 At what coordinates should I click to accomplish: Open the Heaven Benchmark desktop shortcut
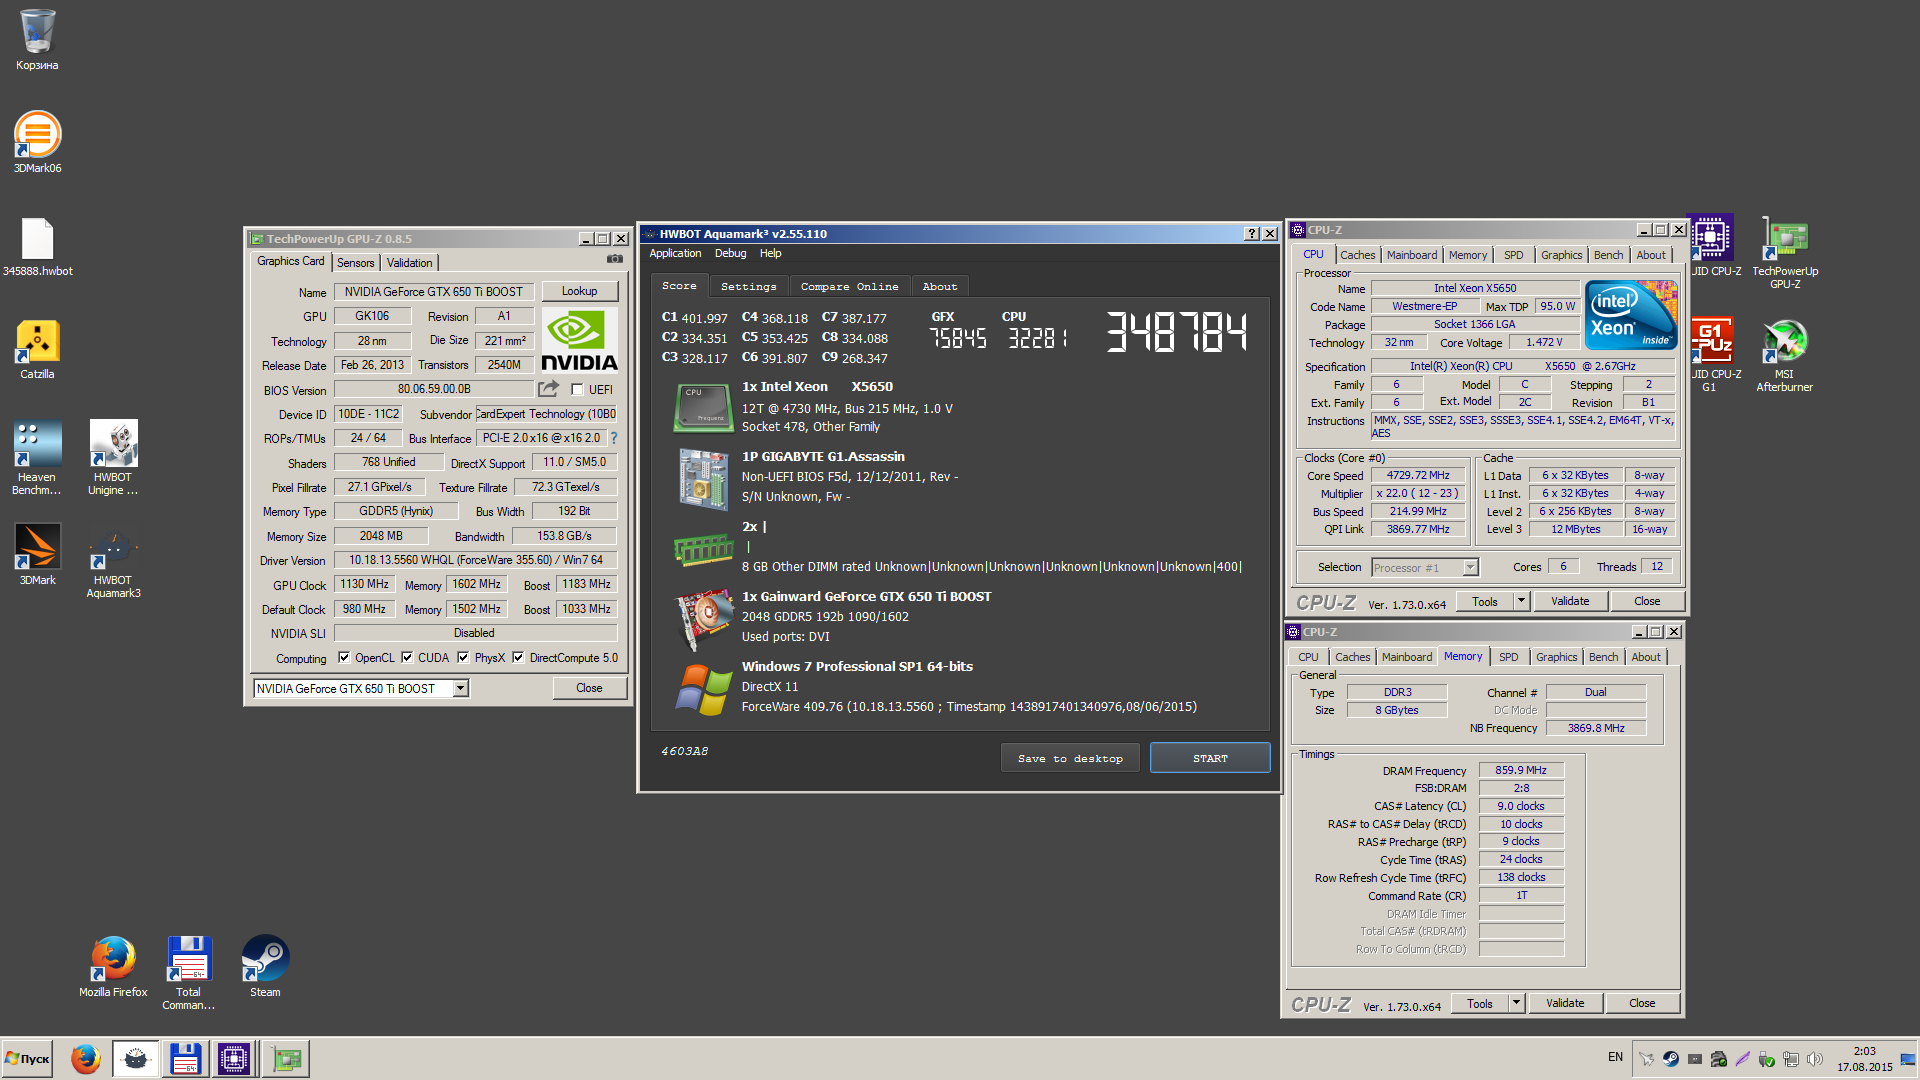point(37,458)
